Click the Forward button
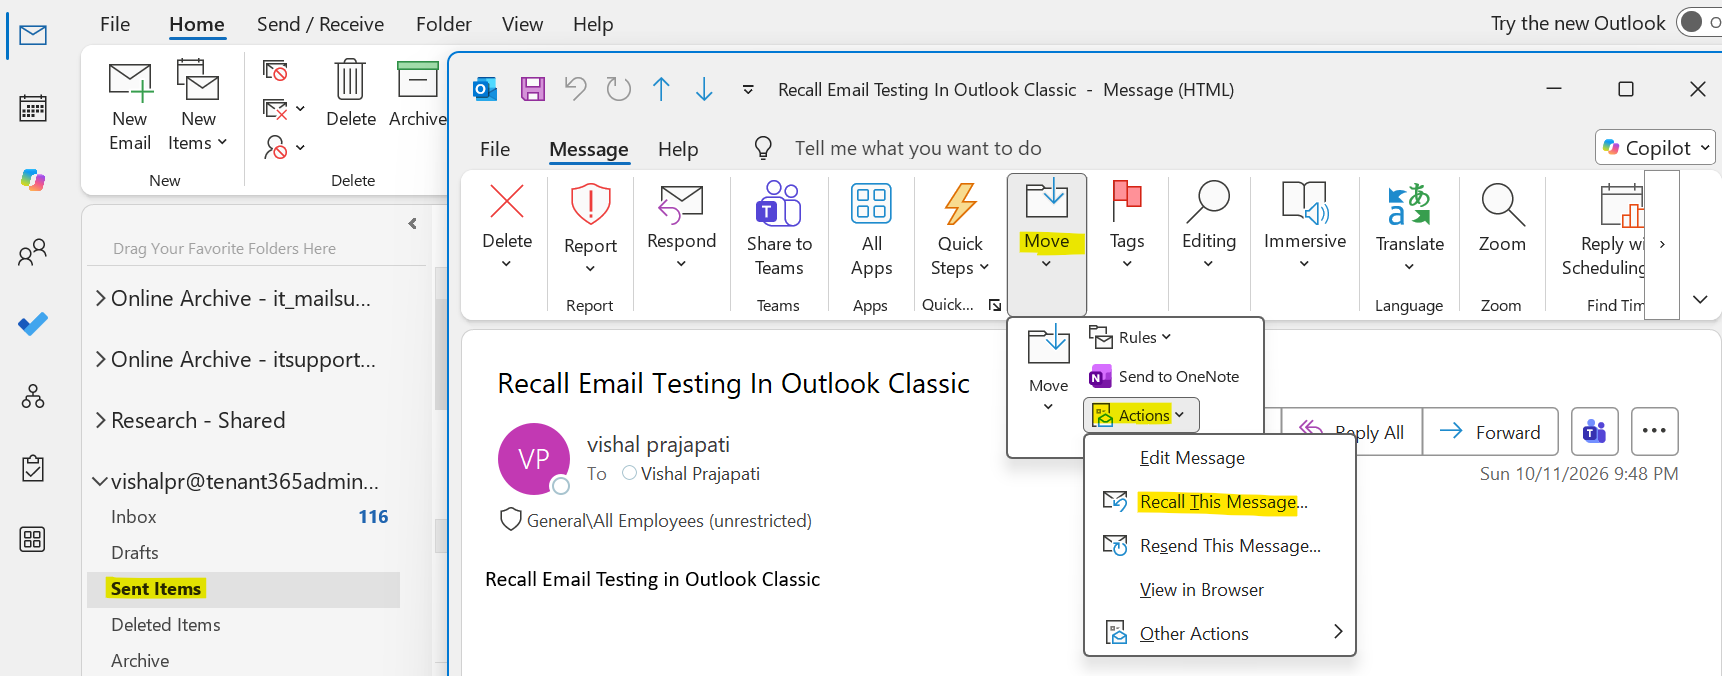 click(1490, 432)
